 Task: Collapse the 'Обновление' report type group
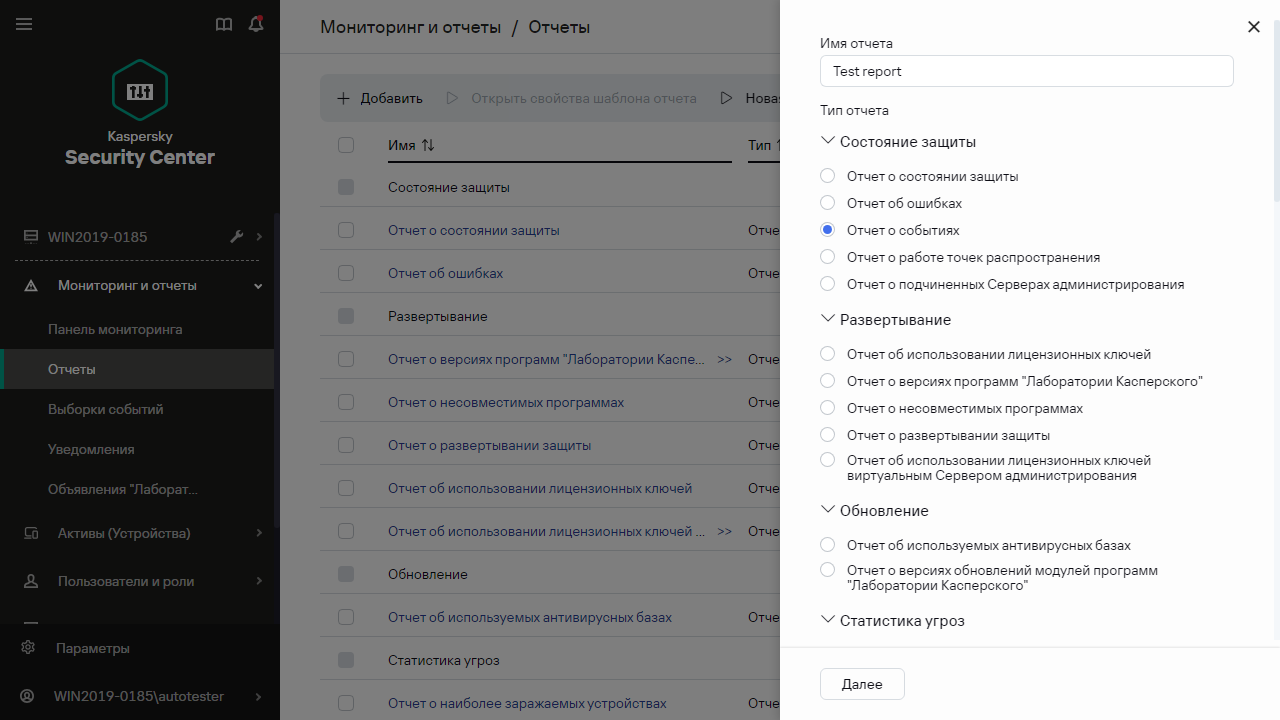(827, 510)
